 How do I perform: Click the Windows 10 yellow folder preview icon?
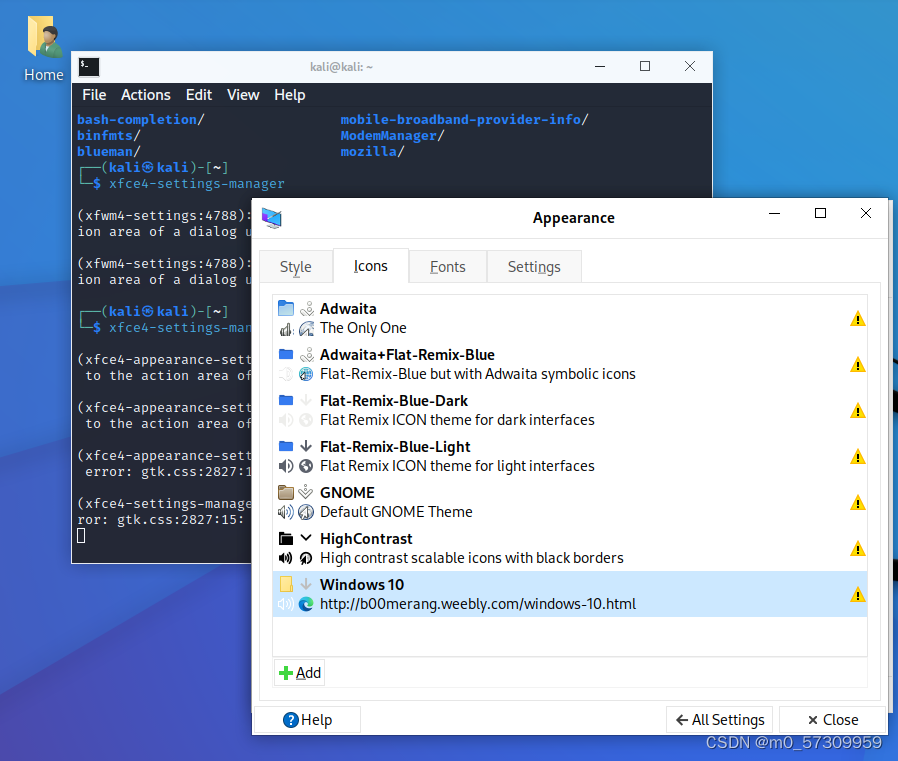click(x=286, y=584)
